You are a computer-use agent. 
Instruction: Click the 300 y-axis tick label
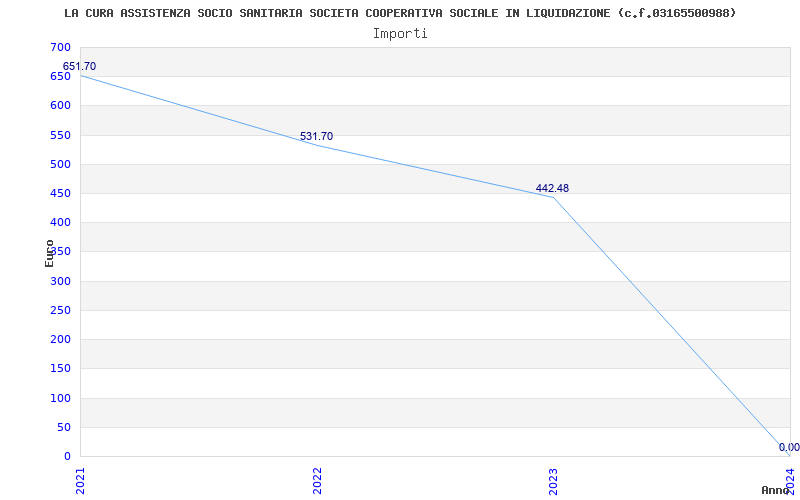60,281
